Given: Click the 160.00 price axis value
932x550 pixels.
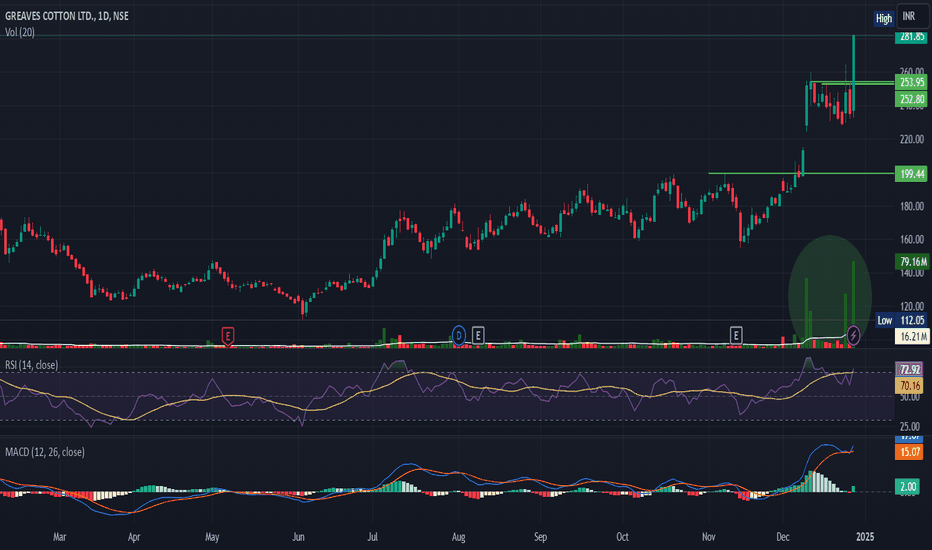Looking at the screenshot, I should point(912,240).
